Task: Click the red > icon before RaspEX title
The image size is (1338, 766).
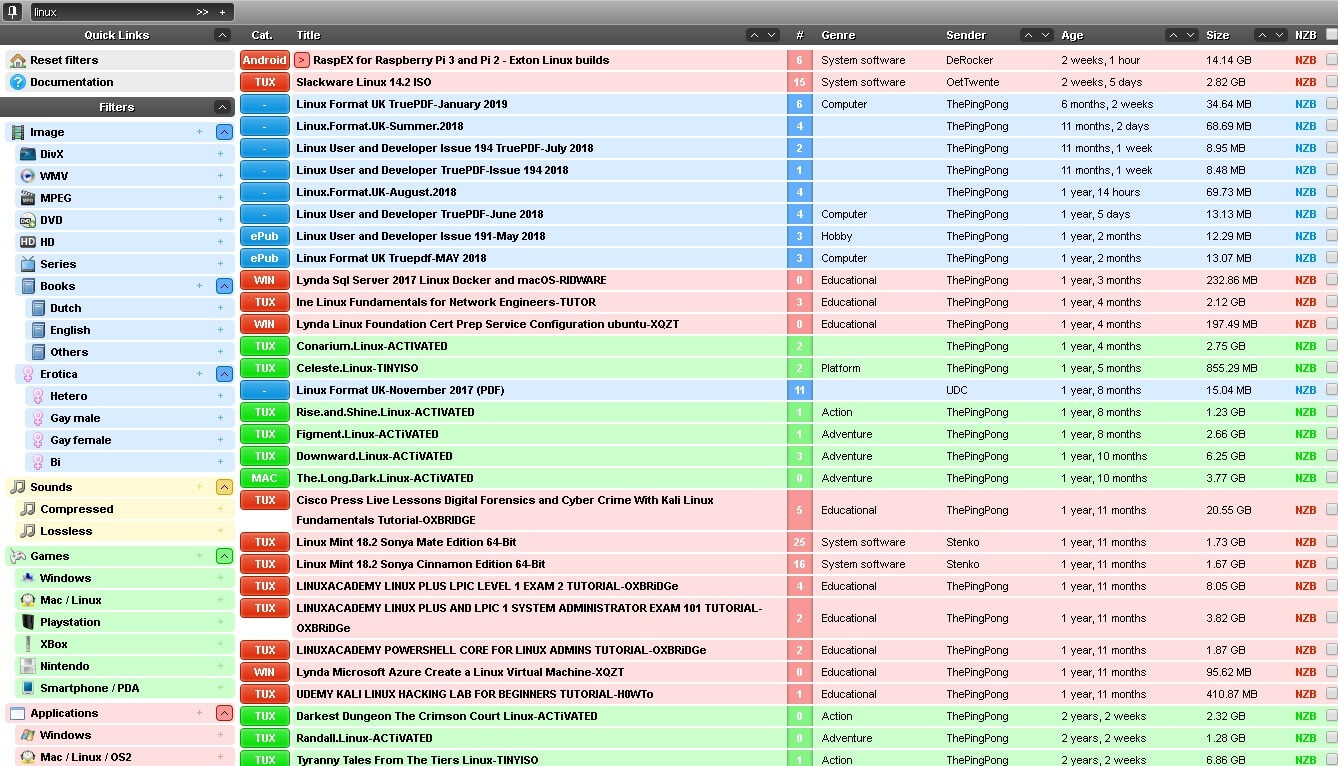Action: coord(302,60)
